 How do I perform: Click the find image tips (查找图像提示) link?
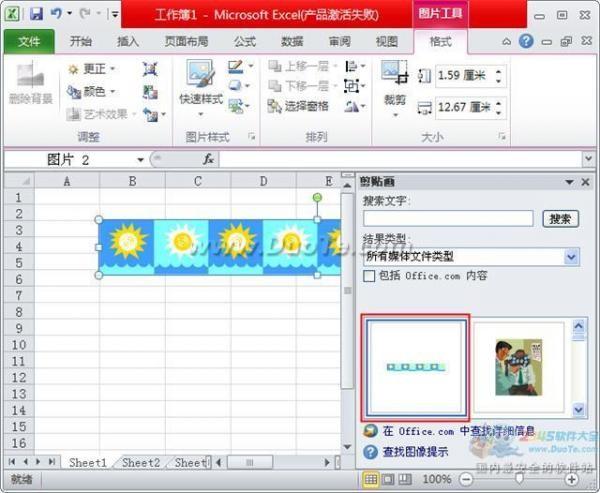pos(415,451)
